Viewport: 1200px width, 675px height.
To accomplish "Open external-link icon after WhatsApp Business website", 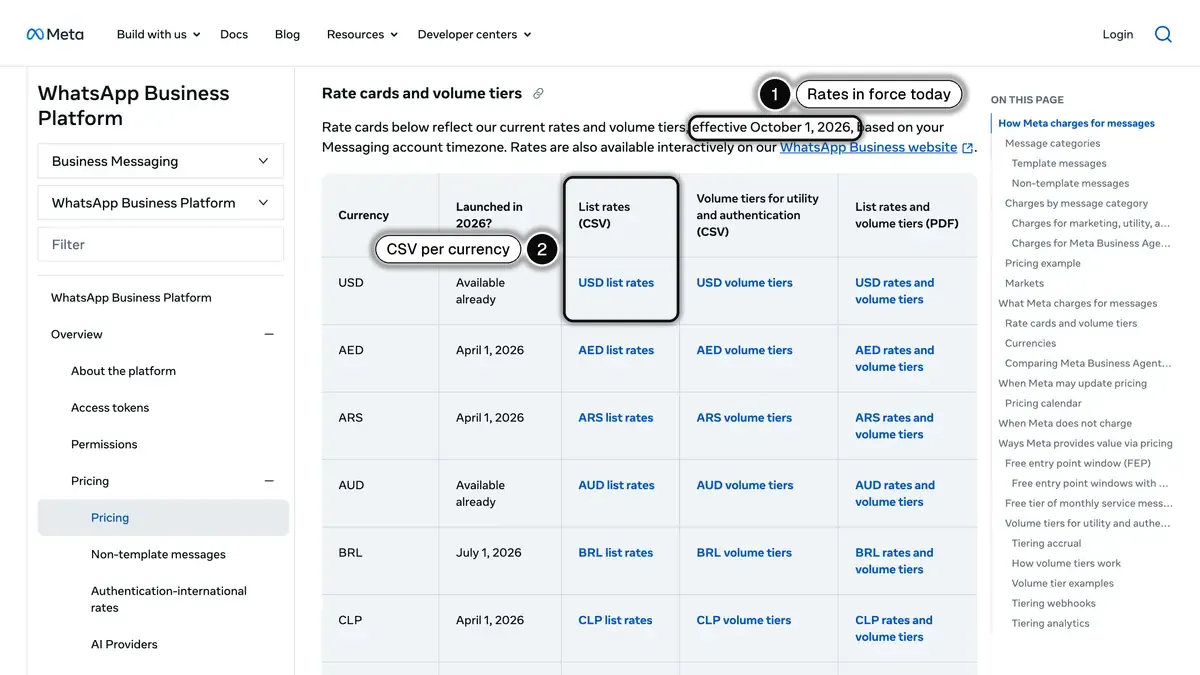I will 967,148.
